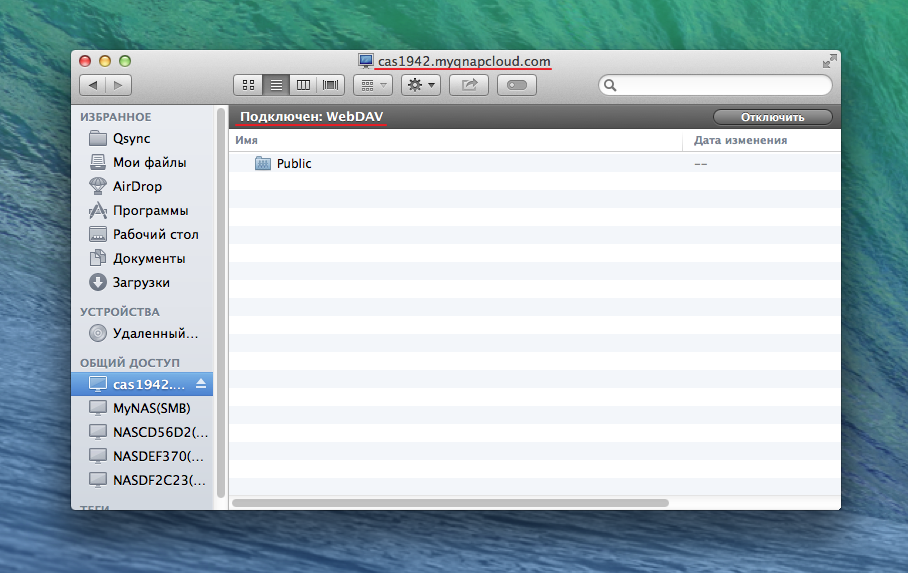Open Документы in sidebar
This screenshot has height=573, width=908.
tap(142, 258)
